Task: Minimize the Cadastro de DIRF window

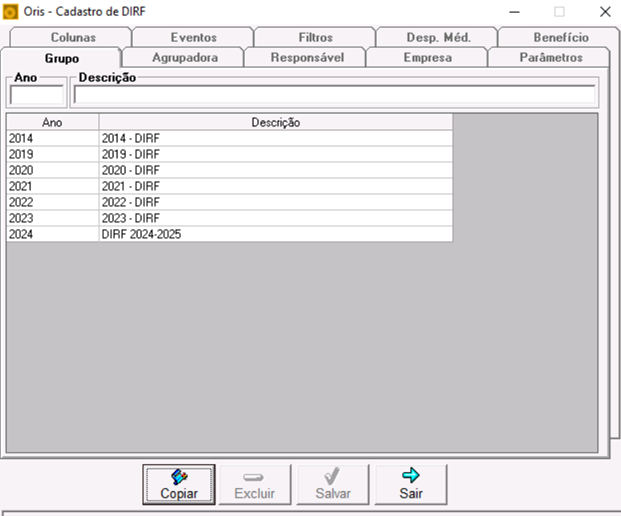Action: 514,12
